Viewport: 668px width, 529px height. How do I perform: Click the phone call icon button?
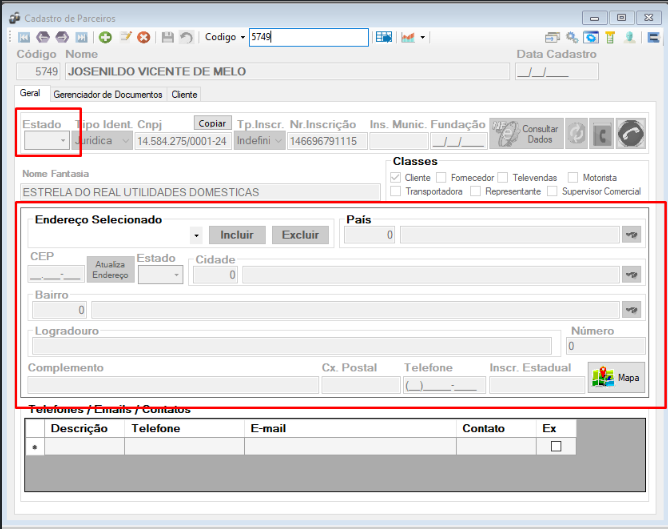click(631, 134)
